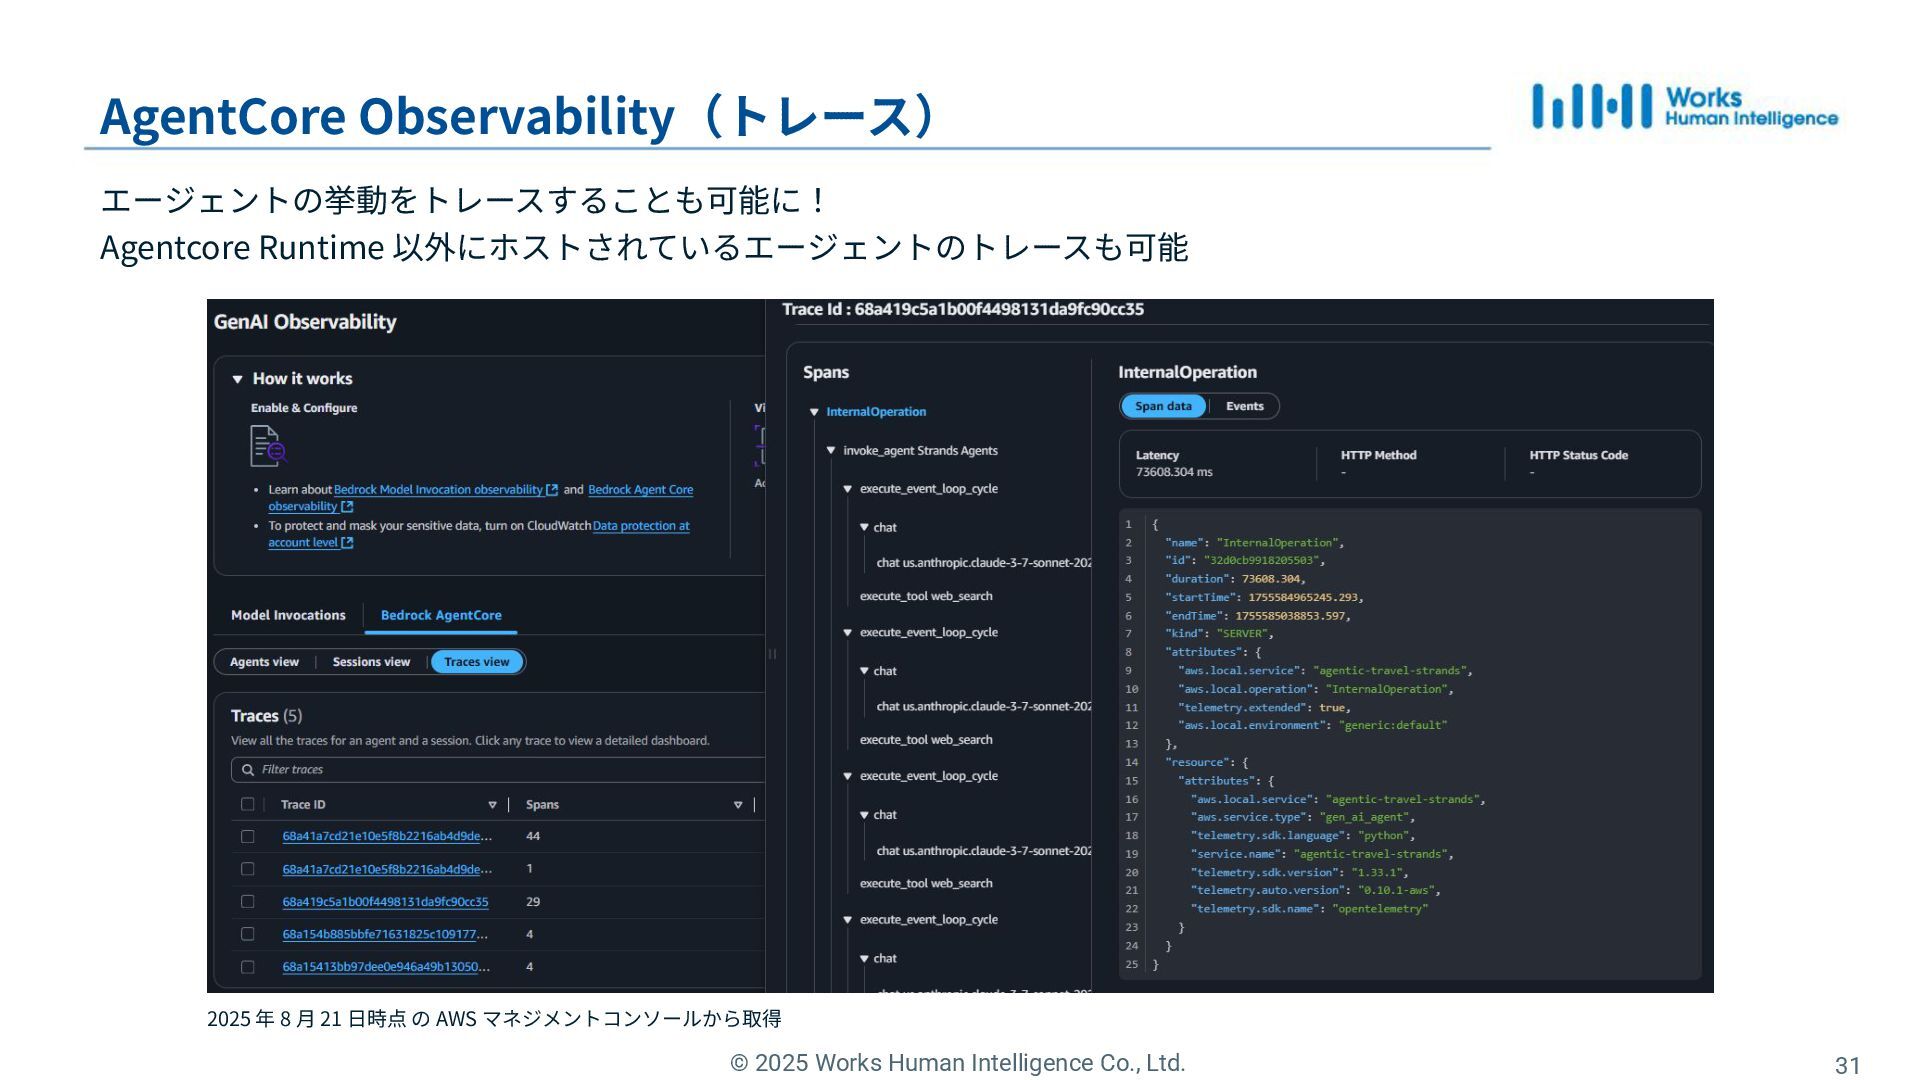This screenshot has width=1920, height=1080.
Task: Click external-link icon after Agent Core observability
Action: click(x=347, y=507)
